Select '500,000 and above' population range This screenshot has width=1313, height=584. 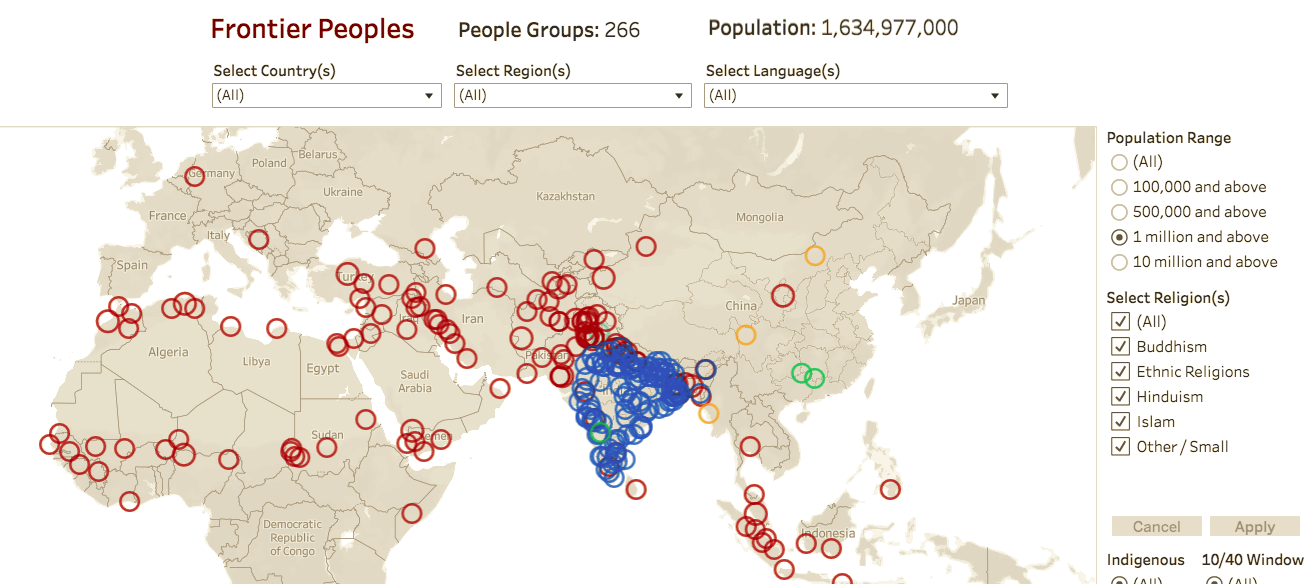coord(1119,212)
